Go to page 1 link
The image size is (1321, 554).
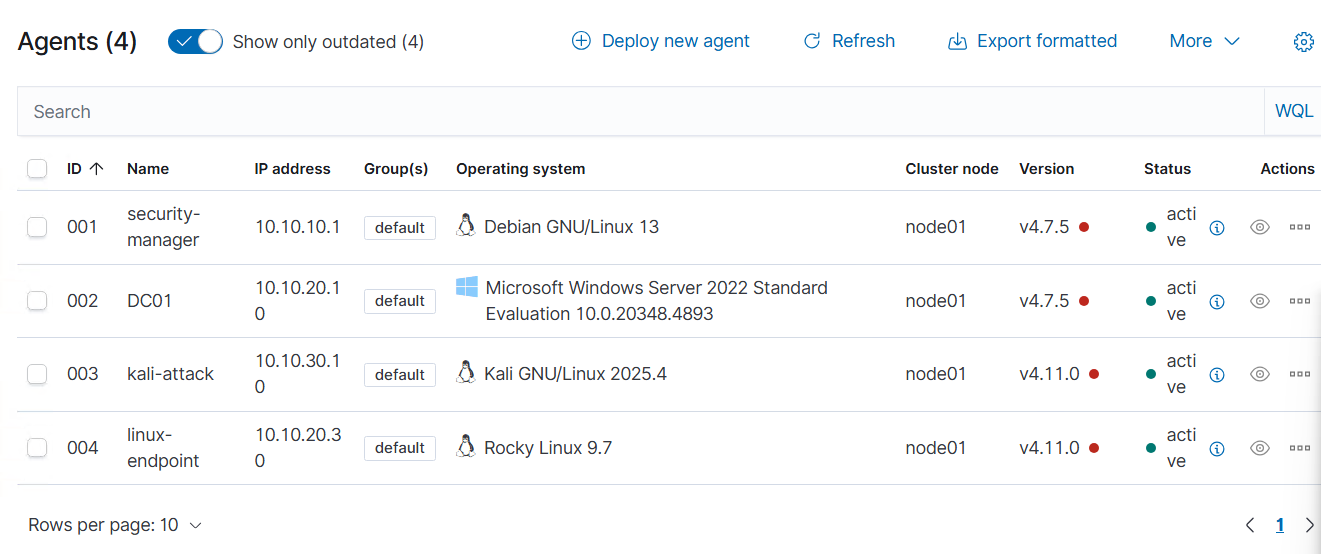click(x=1280, y=525)
